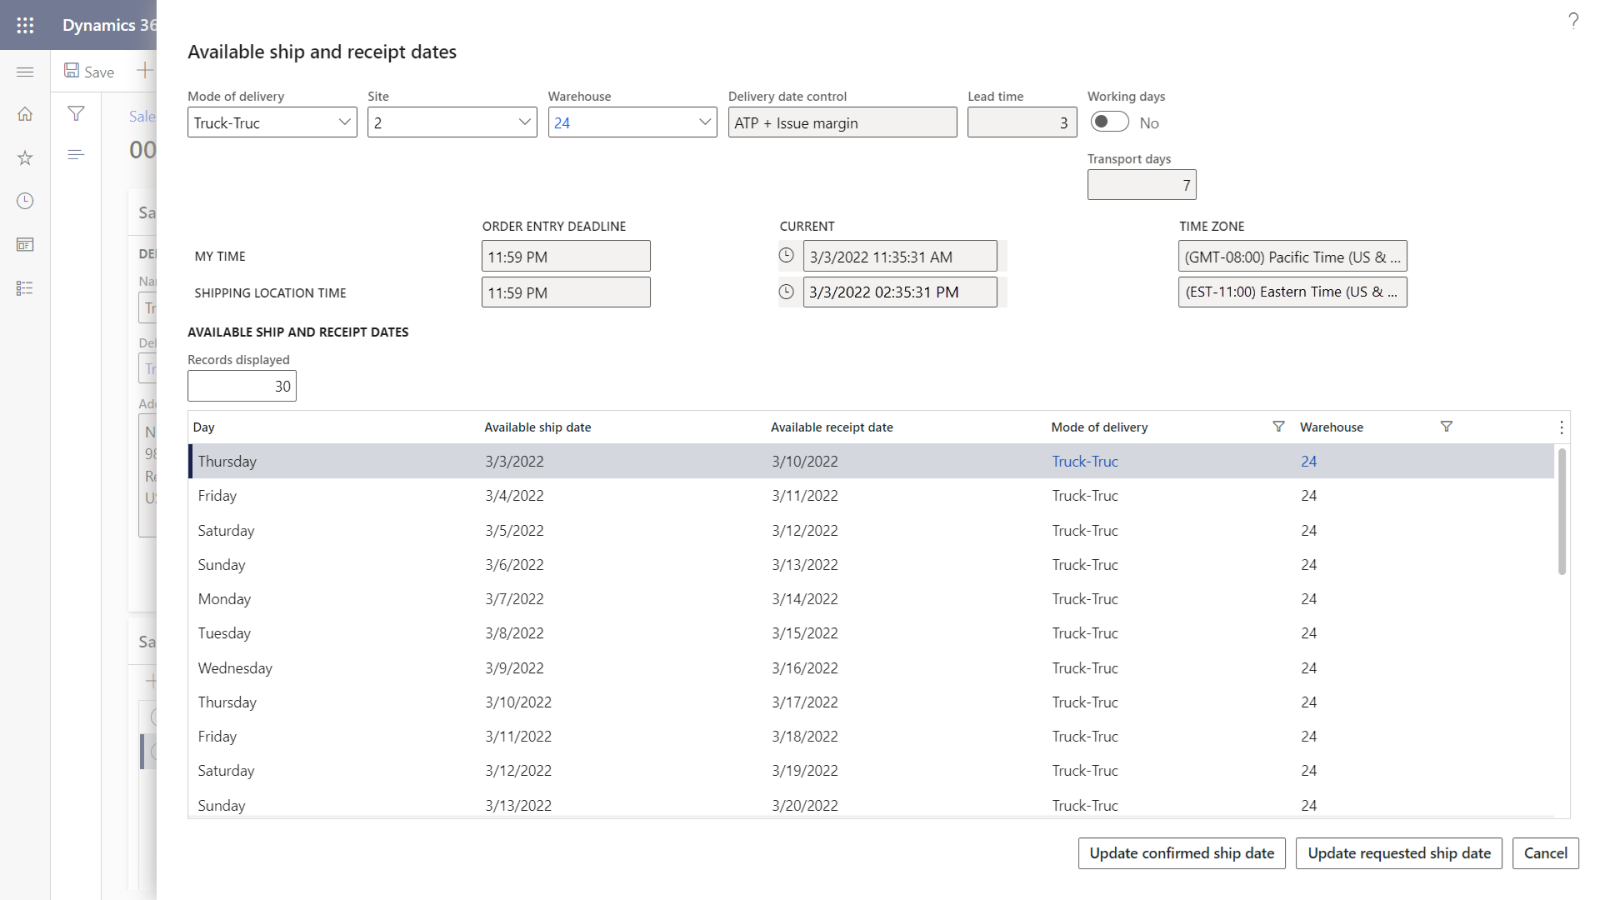
Task: Go to the Home icon
Action: click(25, 114)
